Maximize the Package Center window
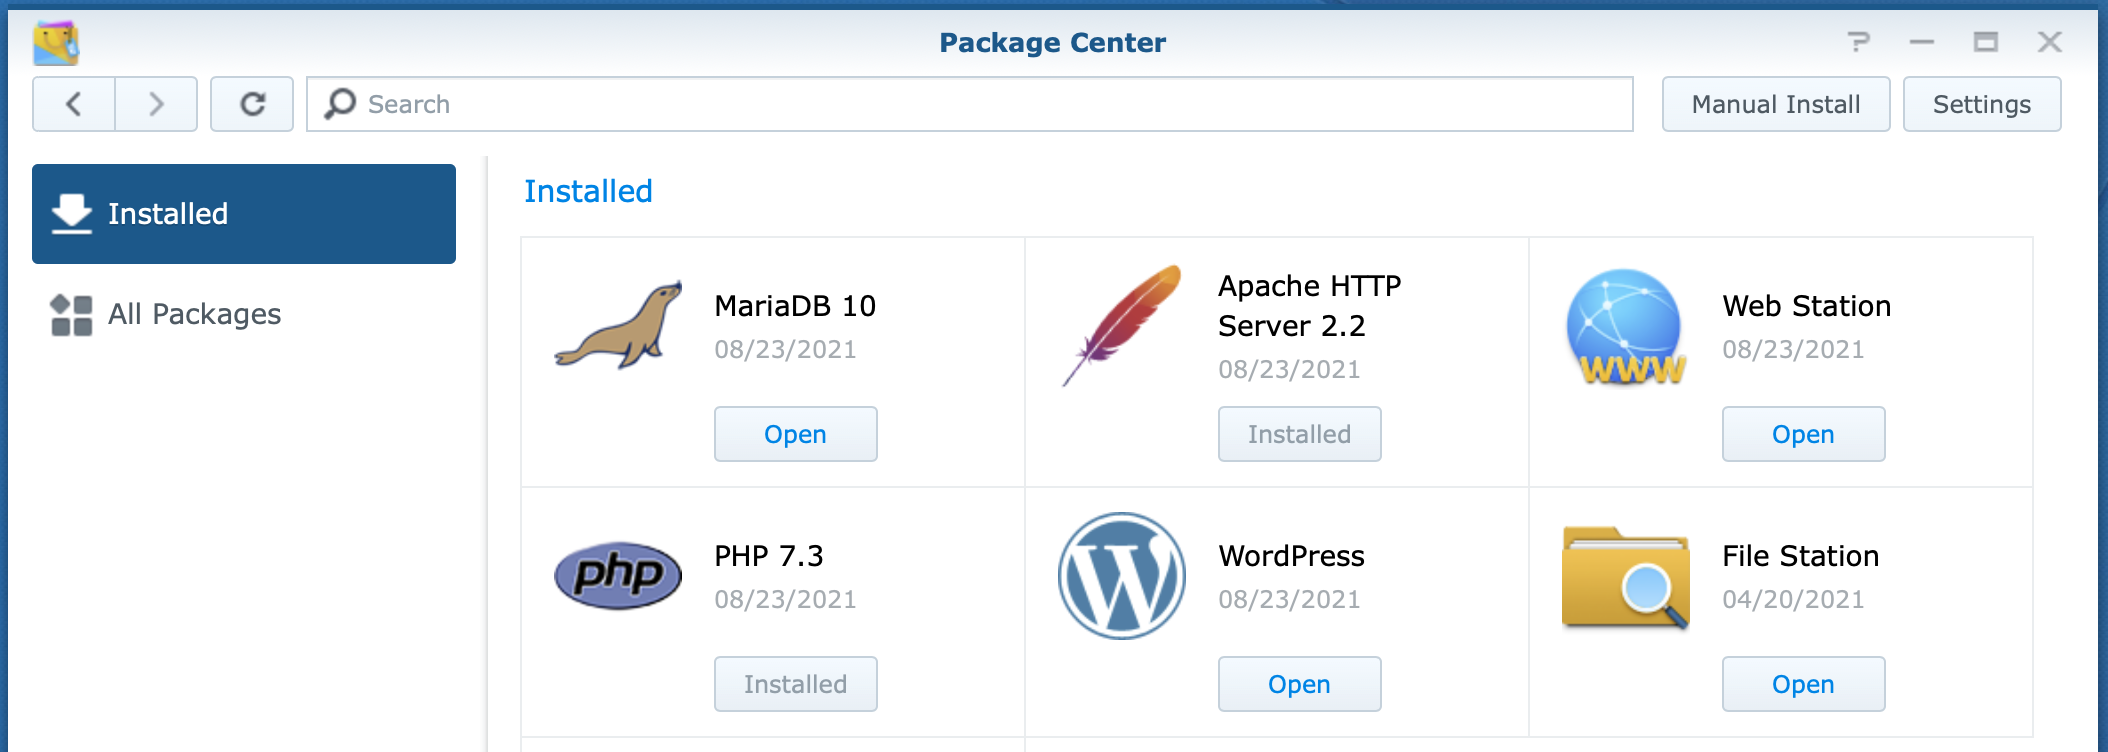 (1986, 42)
